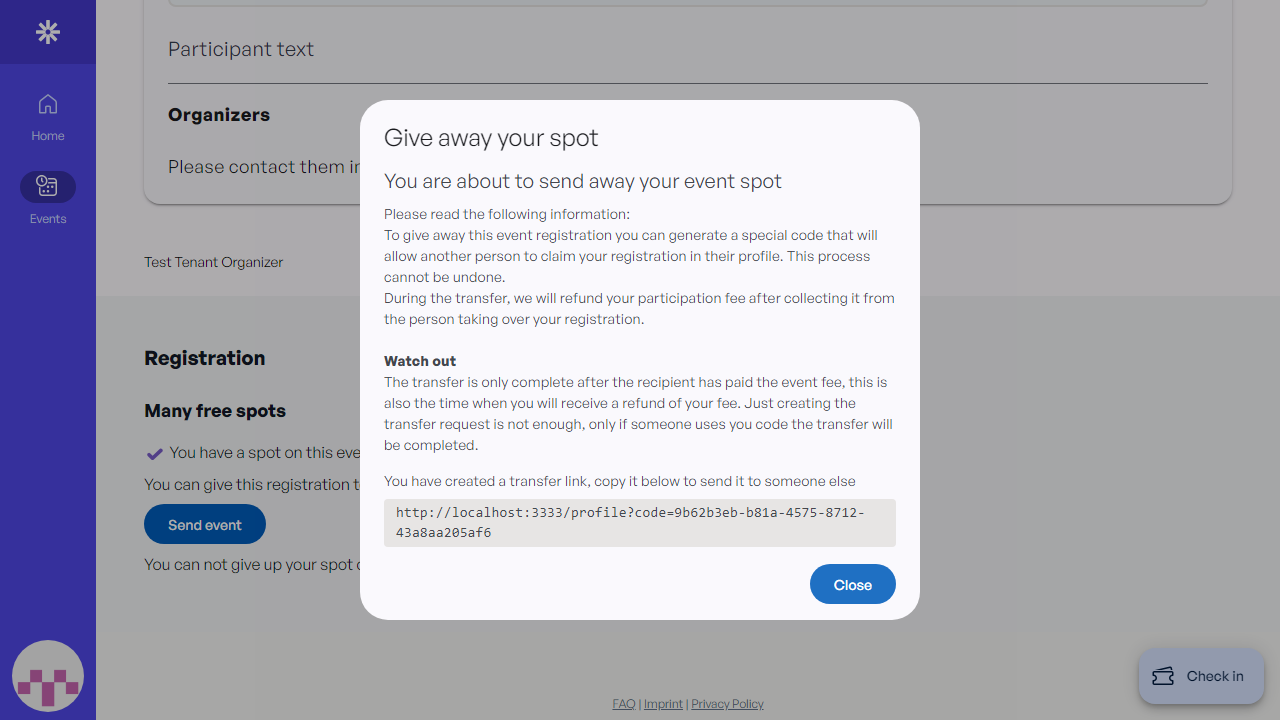Select the generated transfer link URL box

[x=639, y=523]
